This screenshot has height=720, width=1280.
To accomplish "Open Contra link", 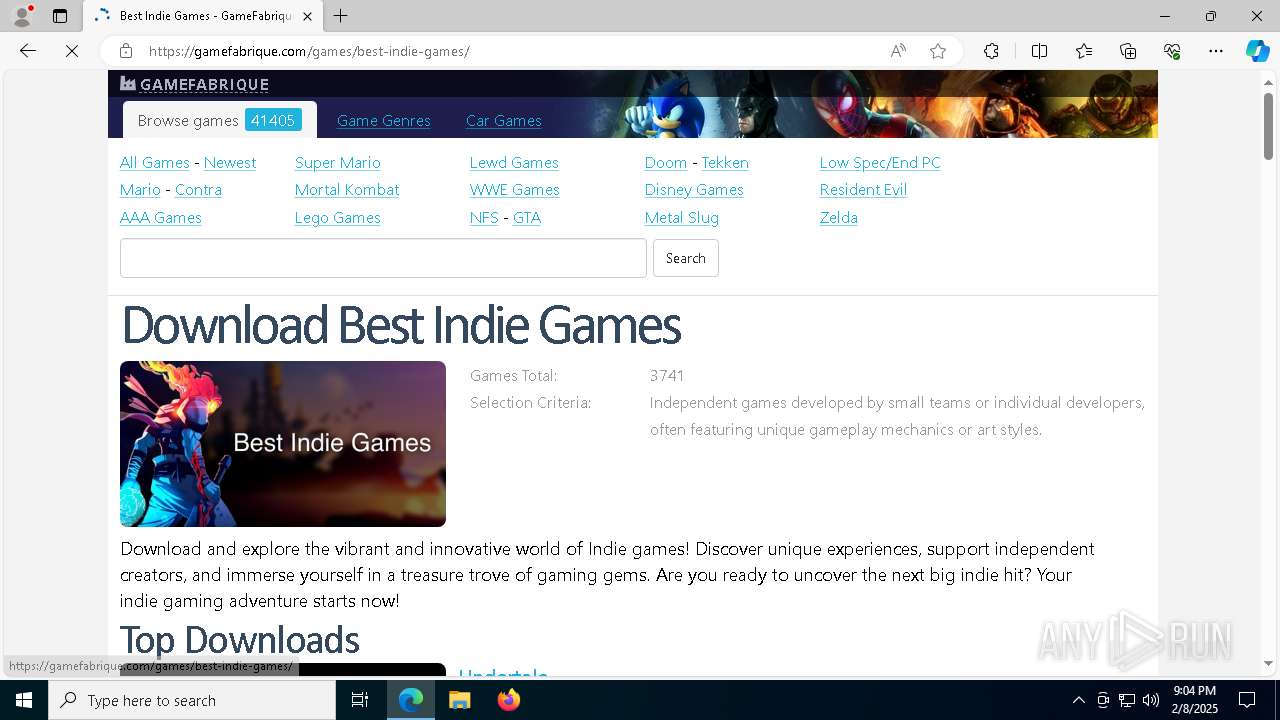I will [198, 189].
